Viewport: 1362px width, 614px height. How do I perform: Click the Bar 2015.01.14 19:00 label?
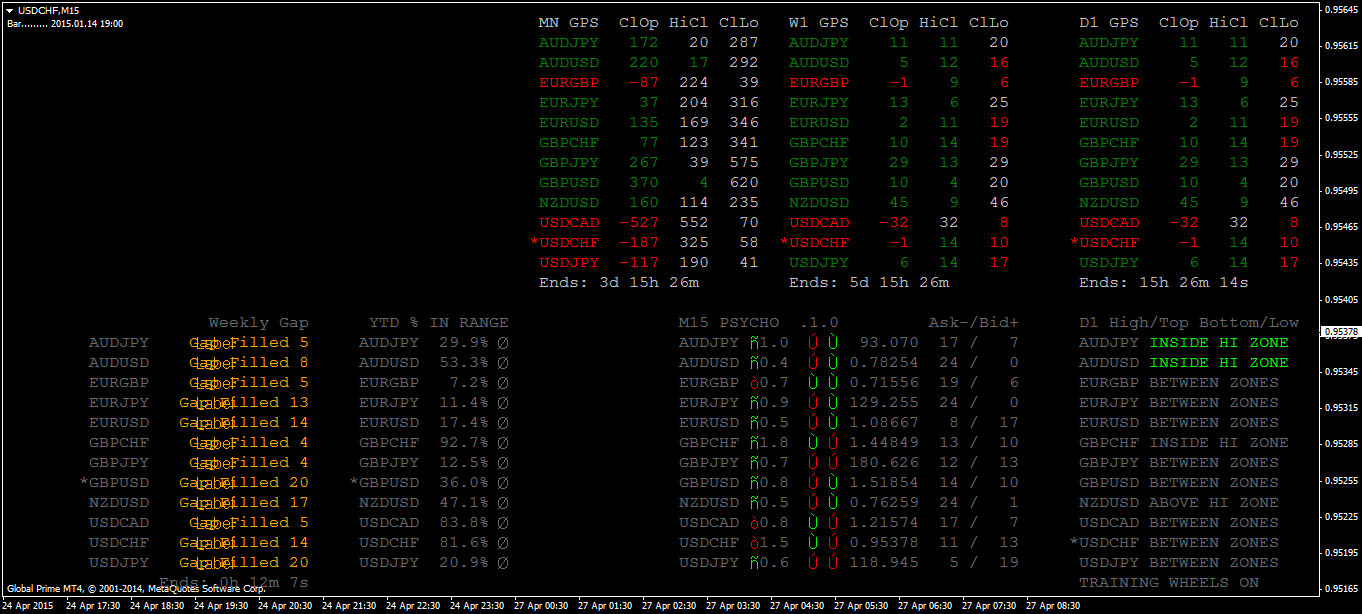[x=65, y=22]
